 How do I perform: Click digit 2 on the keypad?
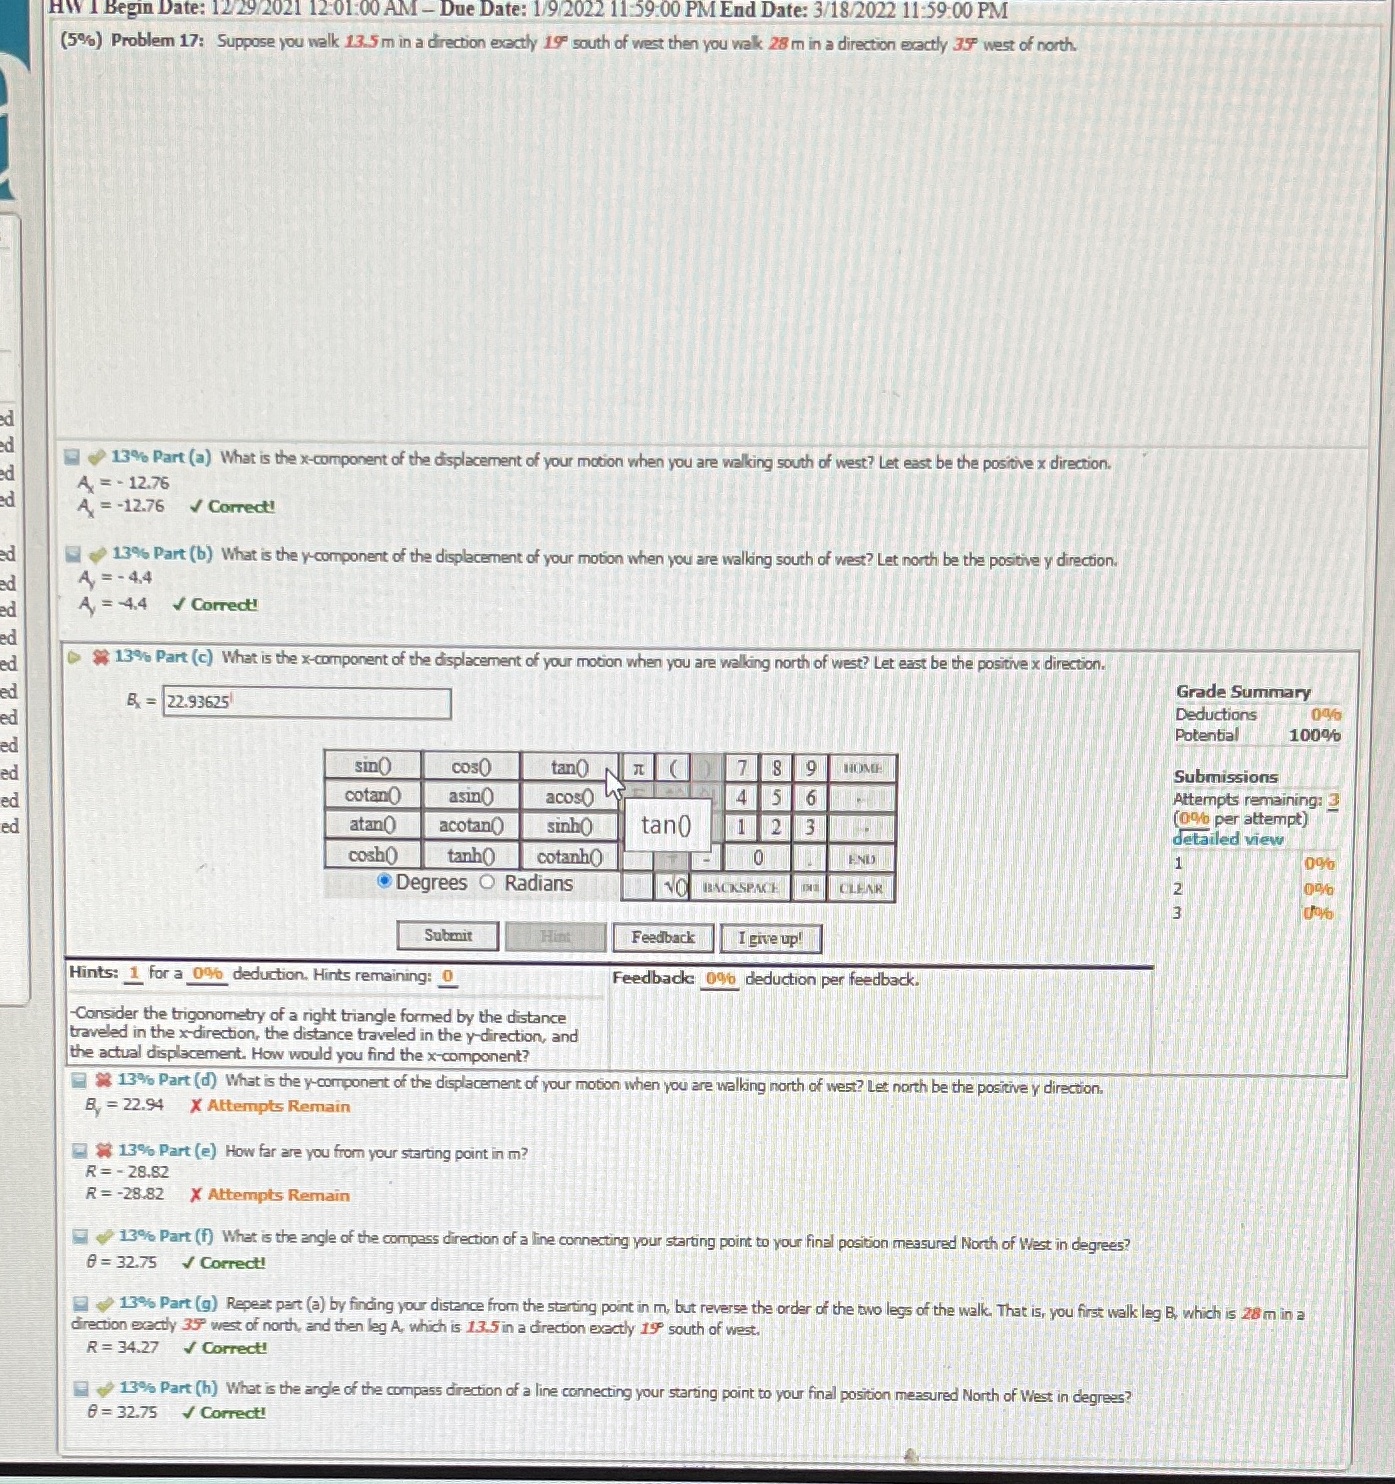tap(776, 828)
